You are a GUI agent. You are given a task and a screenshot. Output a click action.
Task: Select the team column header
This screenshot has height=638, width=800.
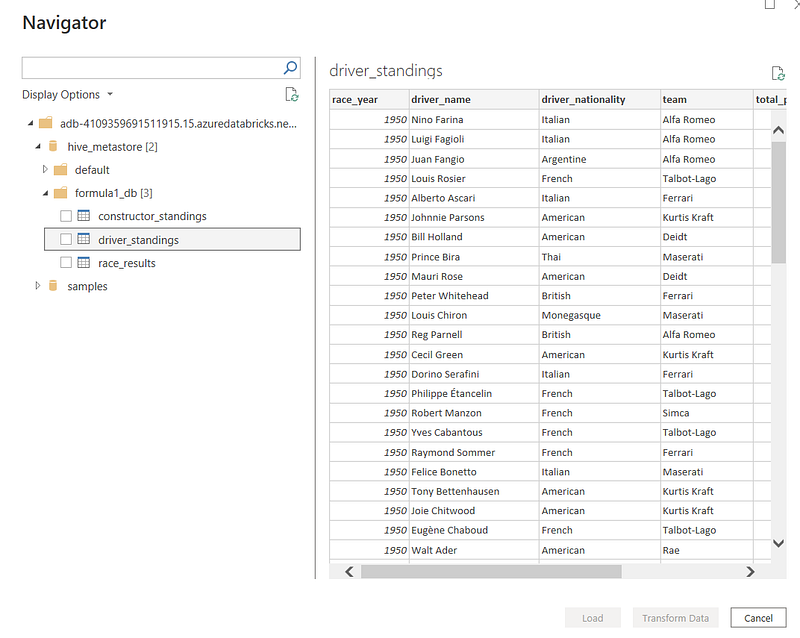(707, 100)
